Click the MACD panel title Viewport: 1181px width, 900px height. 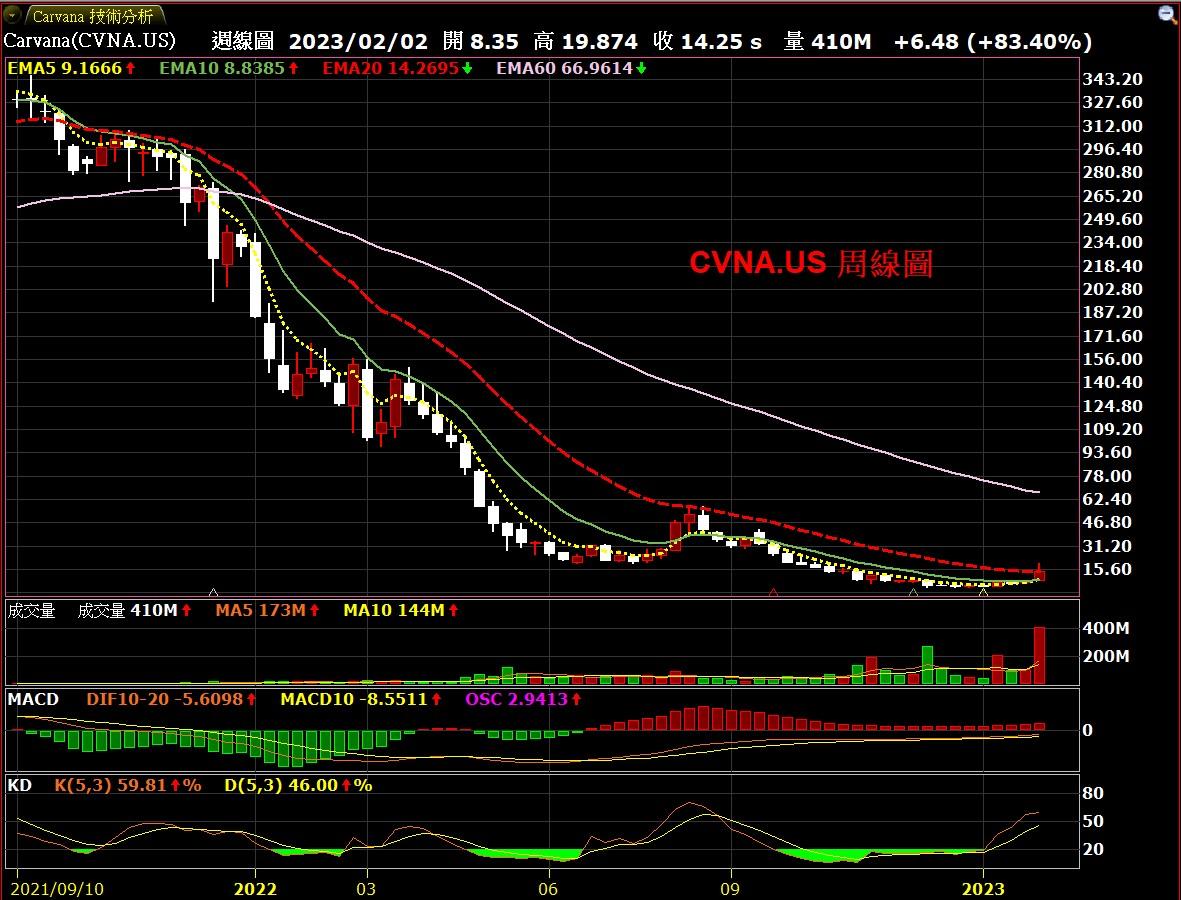pyautogui.click(x=33, y=700)
